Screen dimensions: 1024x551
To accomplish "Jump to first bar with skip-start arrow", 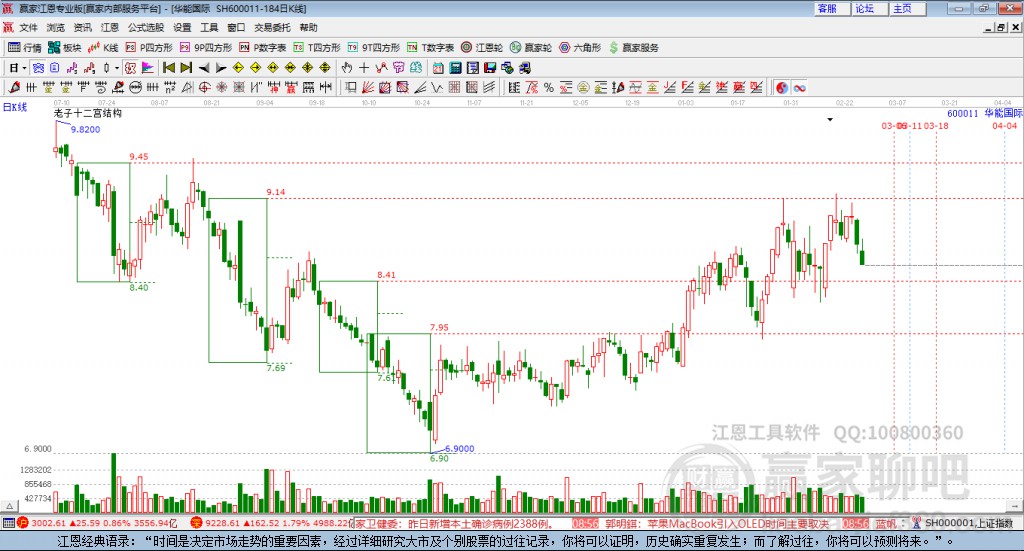I will (x=168, y=67).
